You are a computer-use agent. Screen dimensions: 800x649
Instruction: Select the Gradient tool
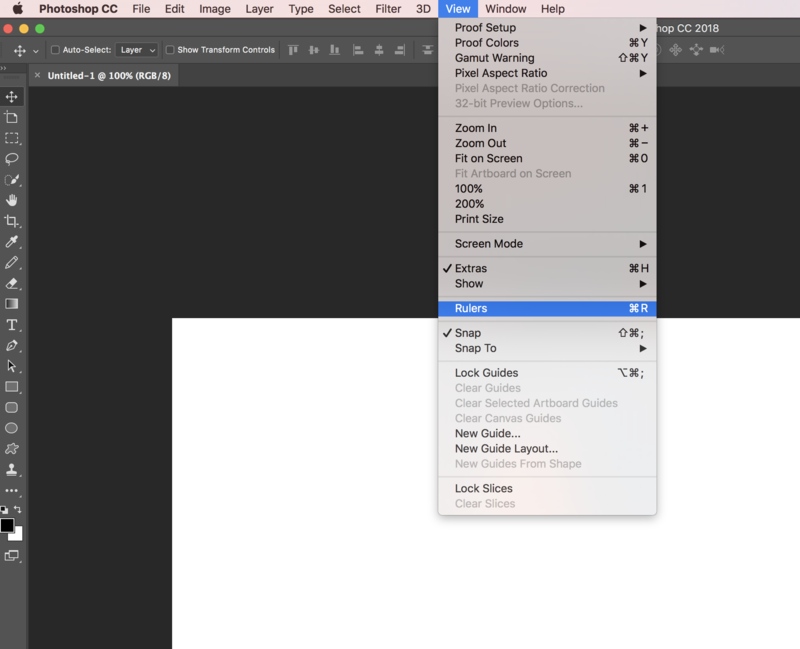pos(11,304)
